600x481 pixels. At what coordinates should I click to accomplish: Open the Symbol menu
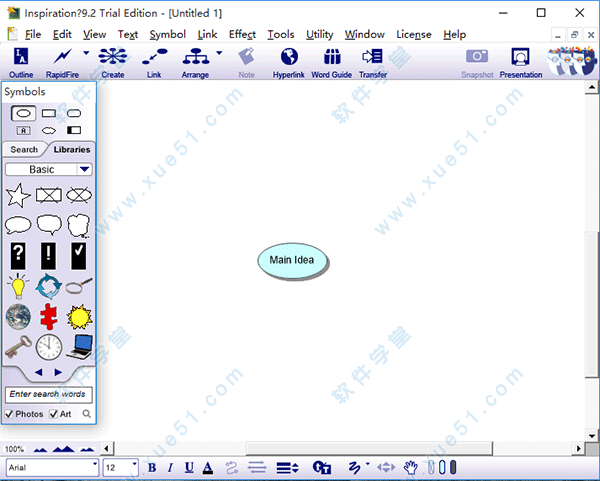coord(167,34)
